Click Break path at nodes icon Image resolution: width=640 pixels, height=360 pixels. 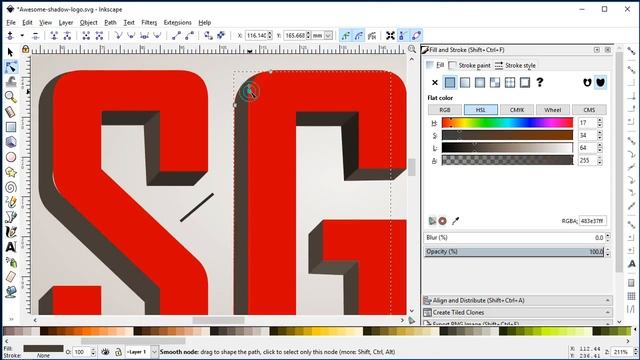pyautogui.click(x=67, y=36)
